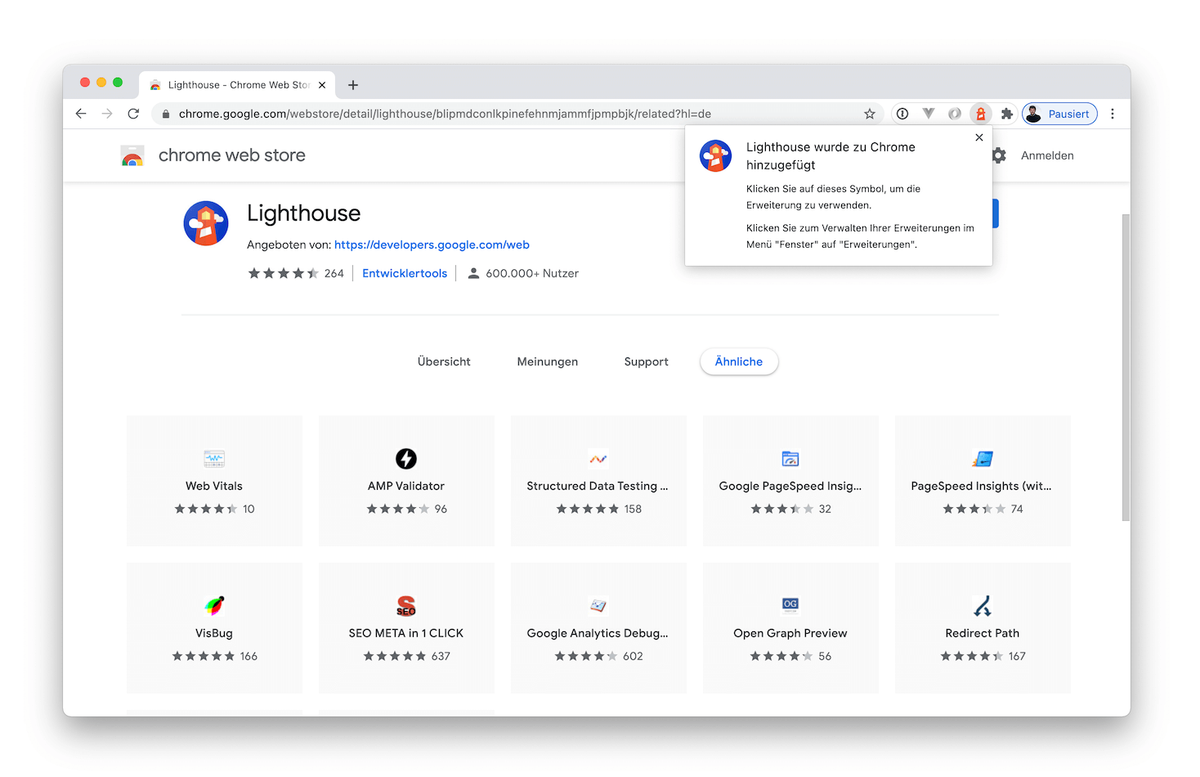Click the chrome web store title text
Screen dimensions: 1200x777
(232, 156)
